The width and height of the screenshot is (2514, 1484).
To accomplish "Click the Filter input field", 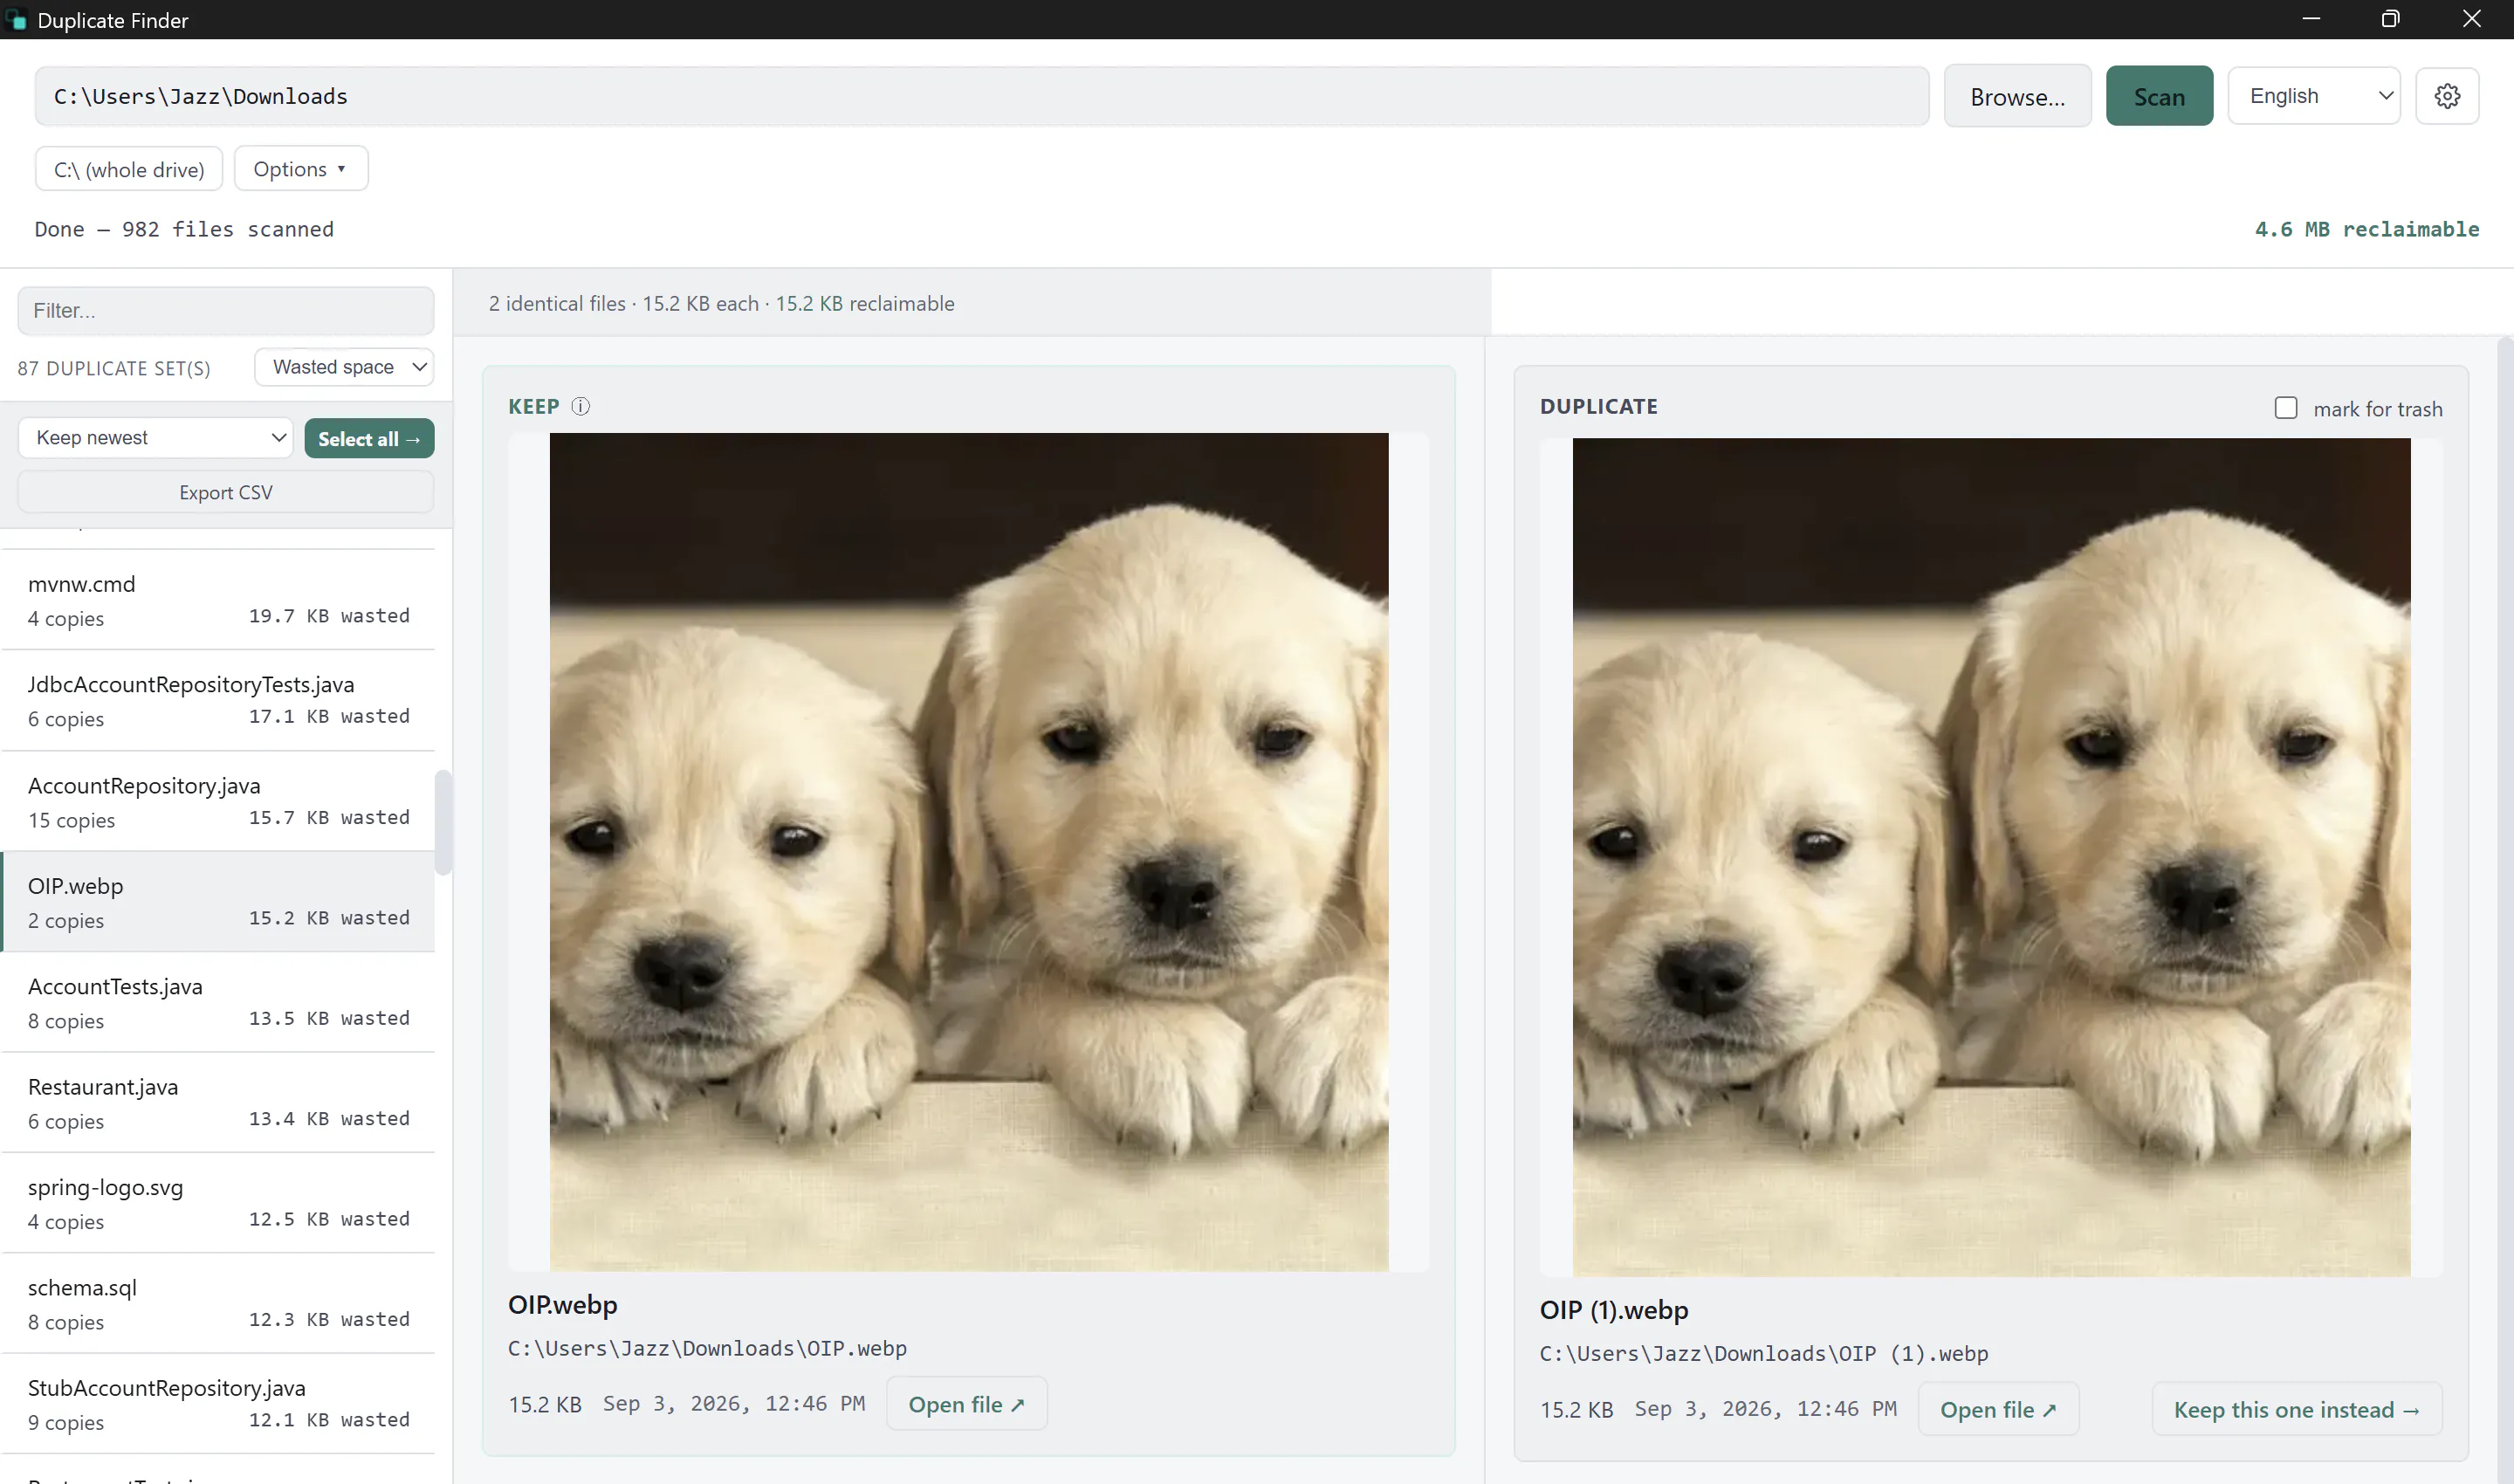I will pos(226,311).
